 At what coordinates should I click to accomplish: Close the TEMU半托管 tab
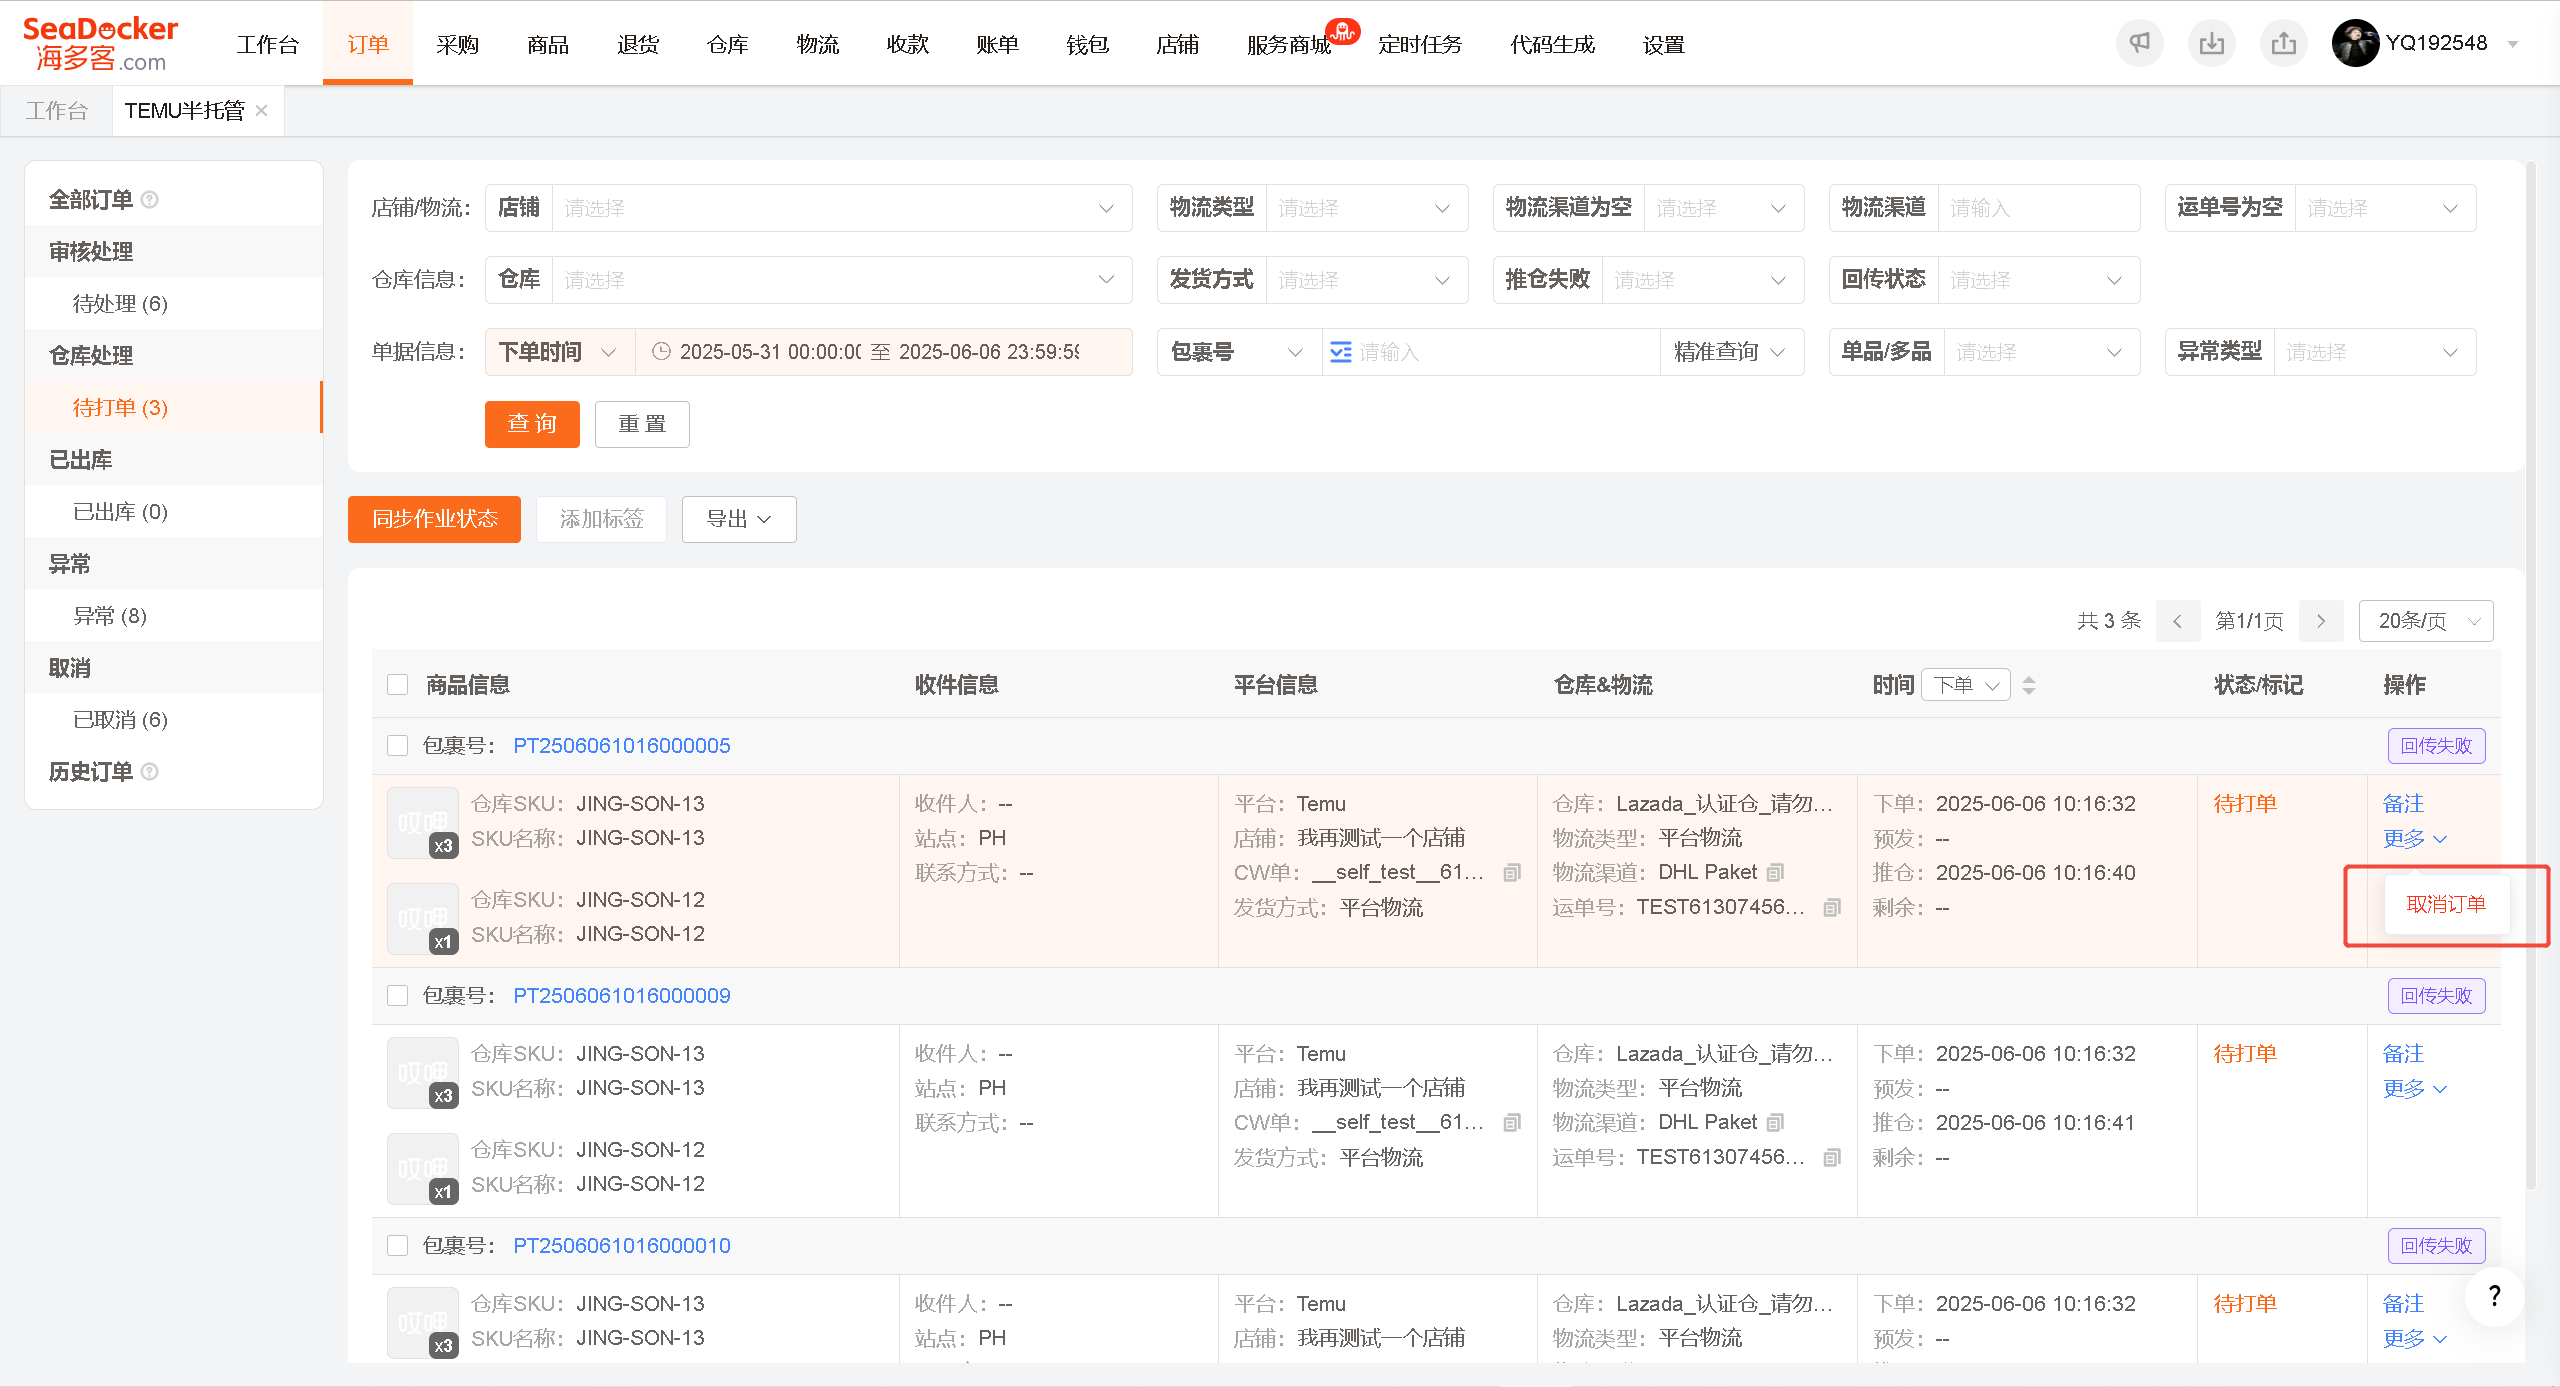click(x=262, y=110)
